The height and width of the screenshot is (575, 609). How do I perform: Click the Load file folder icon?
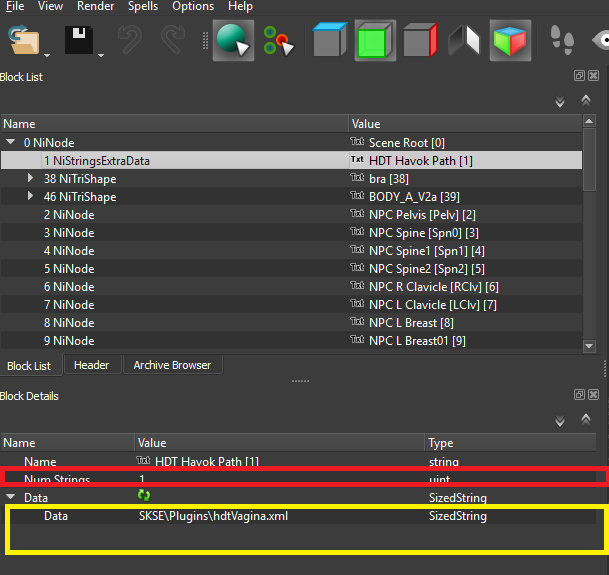click(24, 40)
